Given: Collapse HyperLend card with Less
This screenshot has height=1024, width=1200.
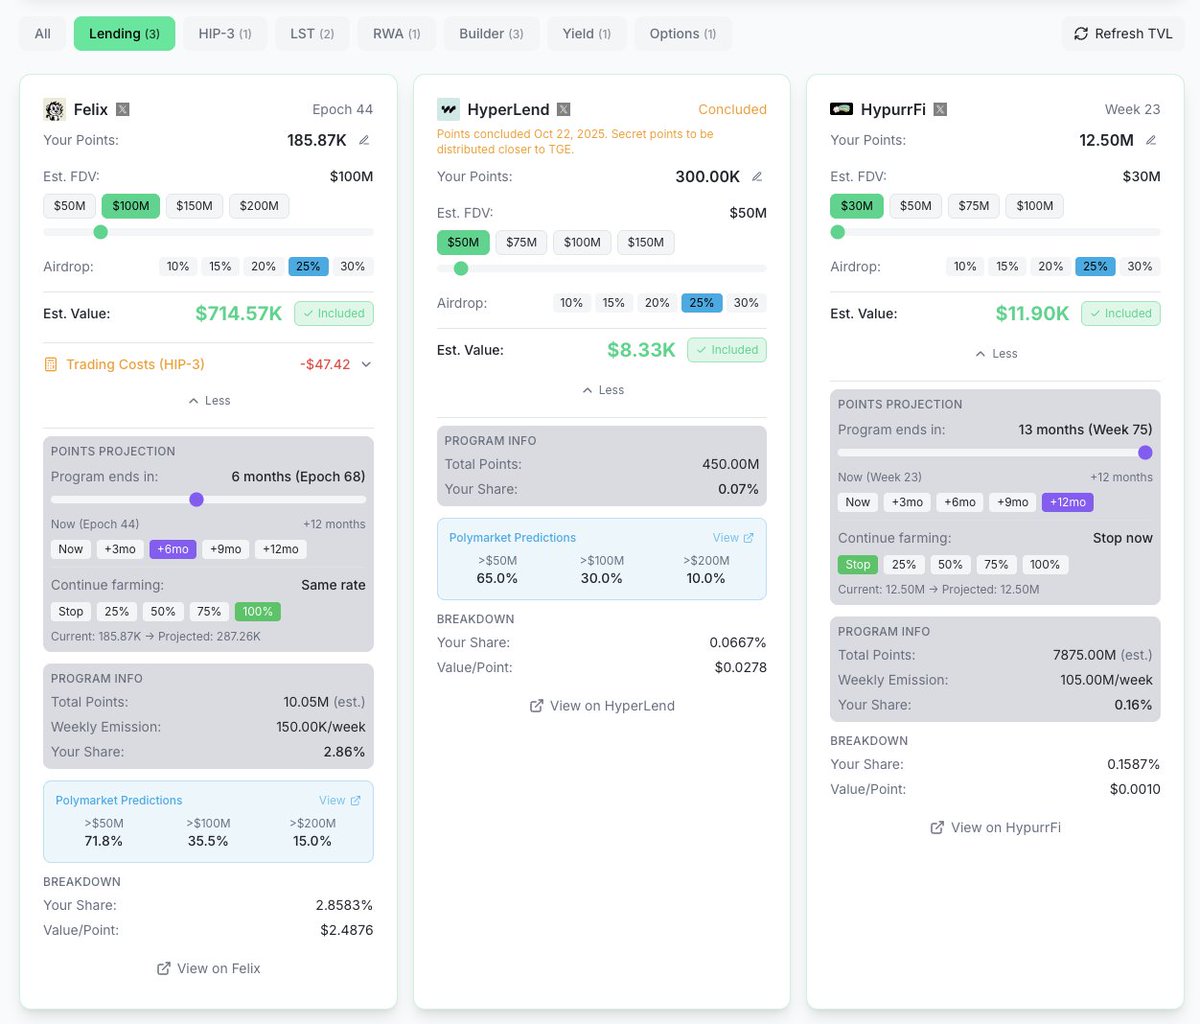Looking at the screenshot, I should pos(602,390).
